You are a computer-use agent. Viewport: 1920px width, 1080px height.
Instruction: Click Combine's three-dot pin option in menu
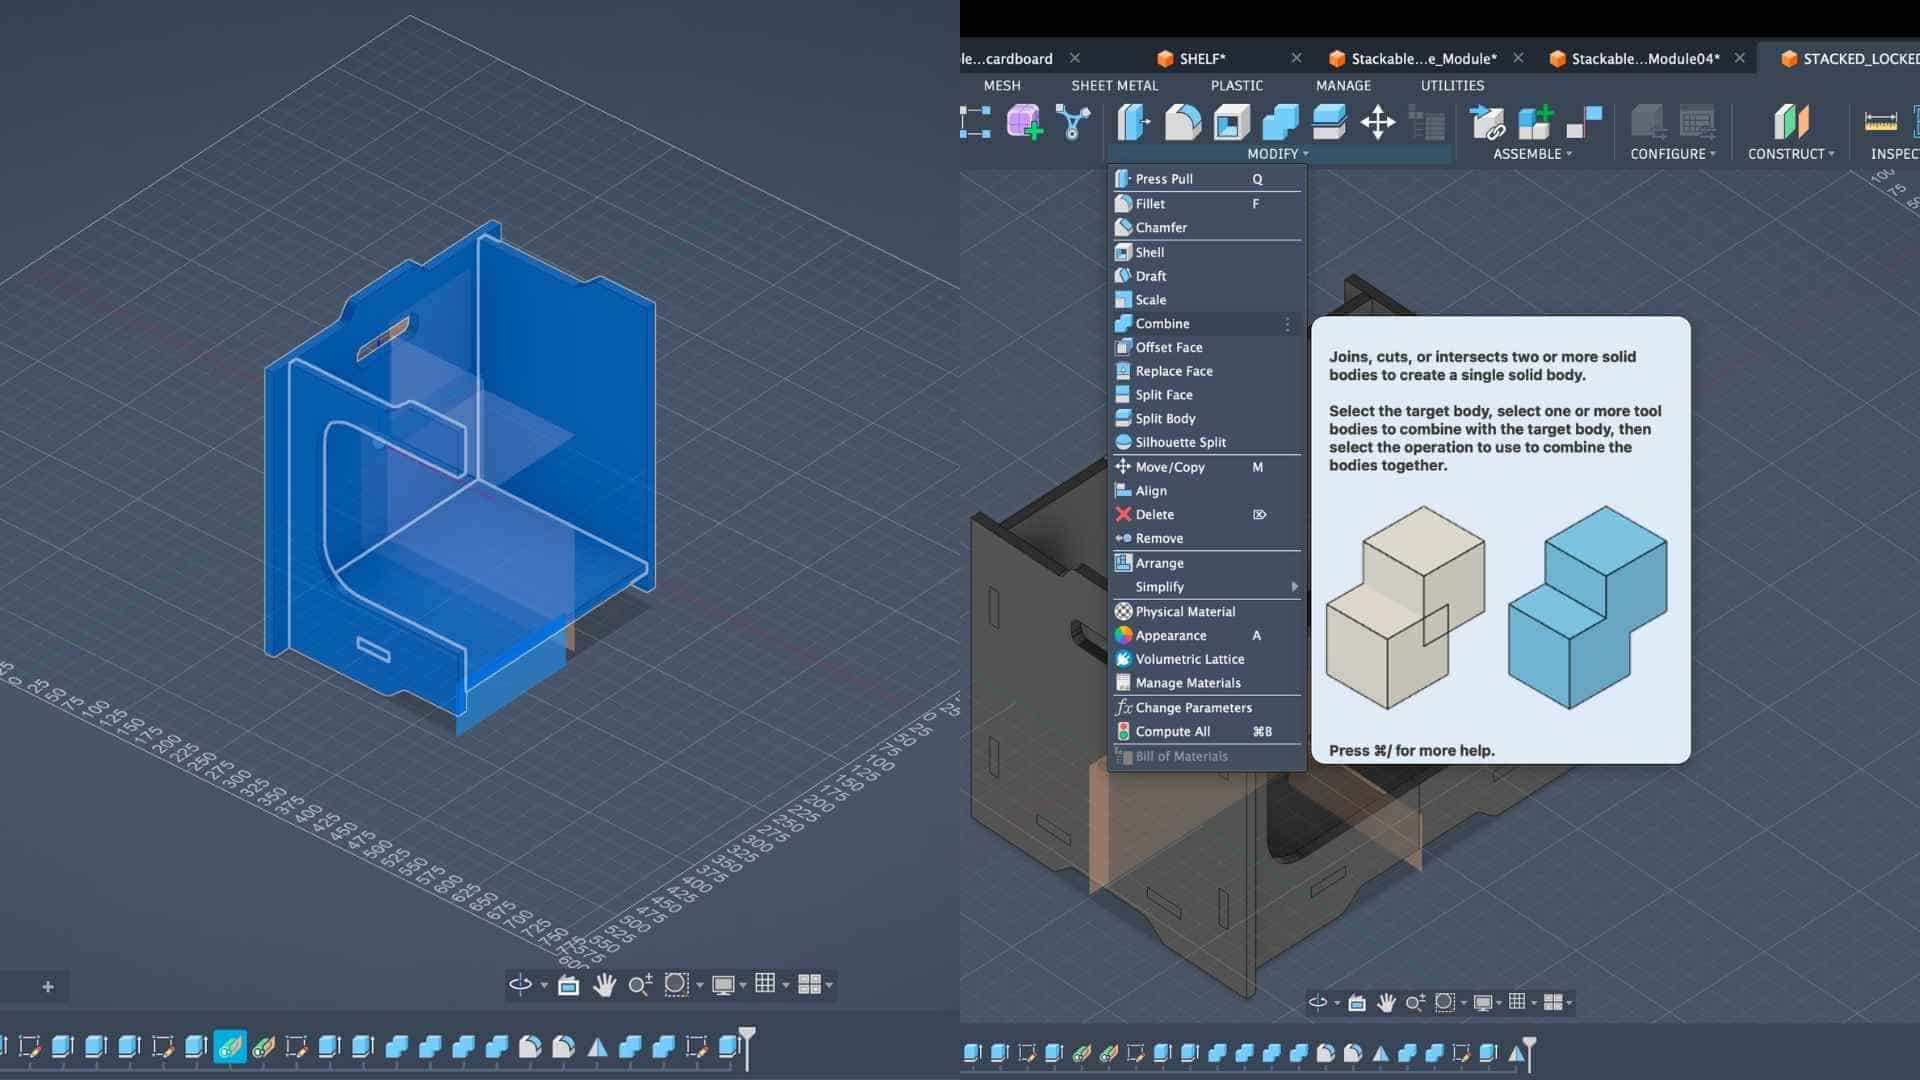click(1287, 324)
